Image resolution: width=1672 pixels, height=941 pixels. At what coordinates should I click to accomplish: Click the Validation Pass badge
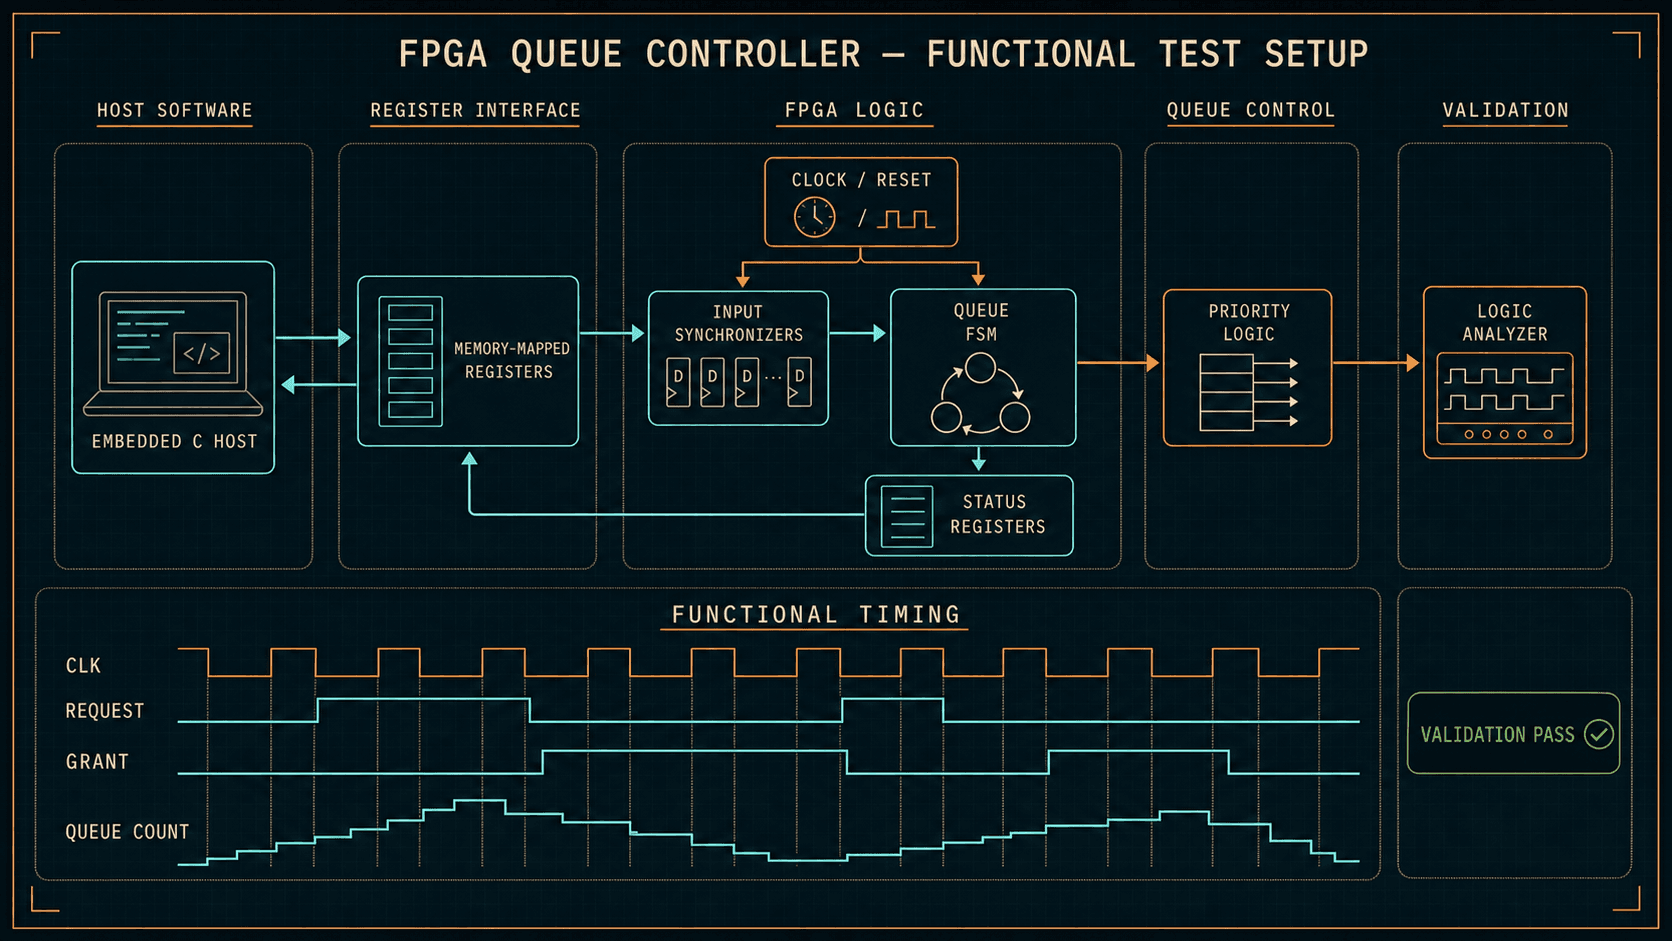[1513, 733]
